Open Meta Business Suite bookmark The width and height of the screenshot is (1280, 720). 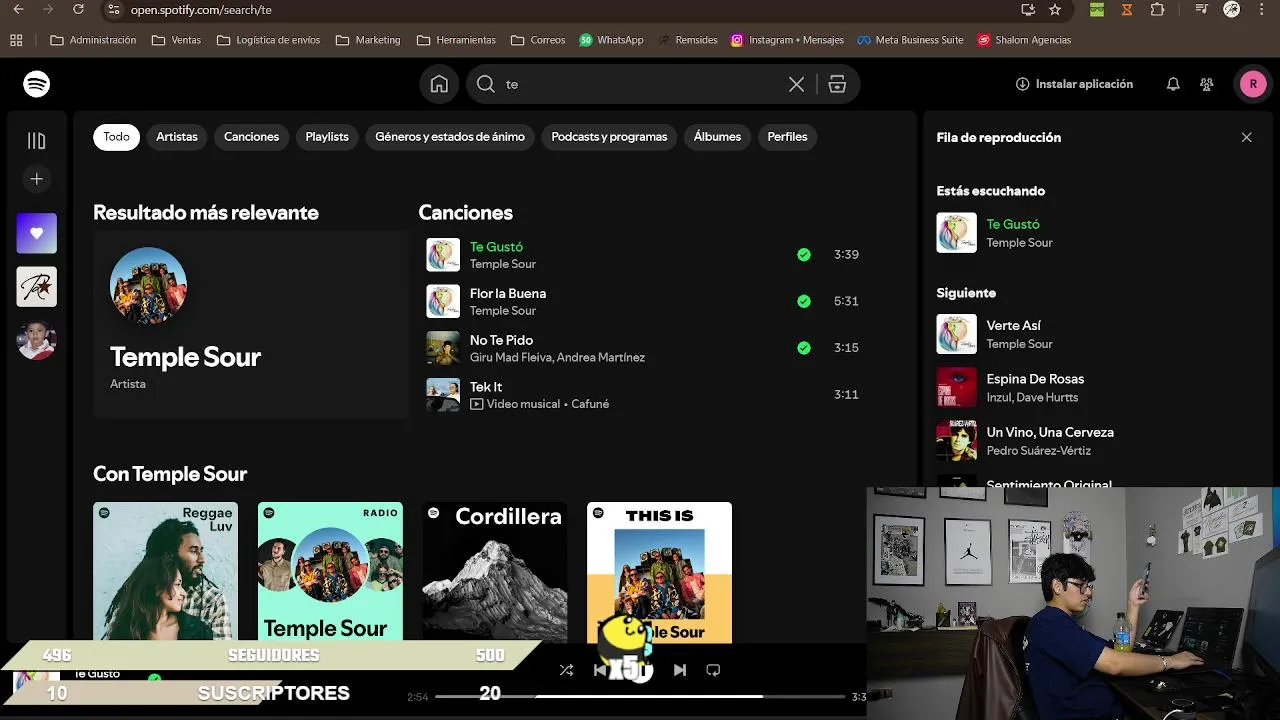pos(910,40)
